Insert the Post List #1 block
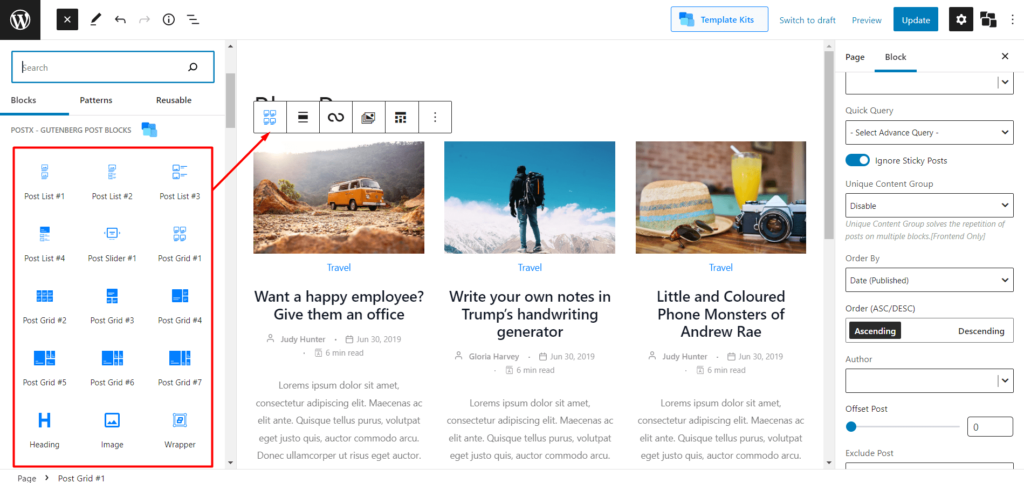Viewport: 1024px width, 483px height. (x=44, y=181)
